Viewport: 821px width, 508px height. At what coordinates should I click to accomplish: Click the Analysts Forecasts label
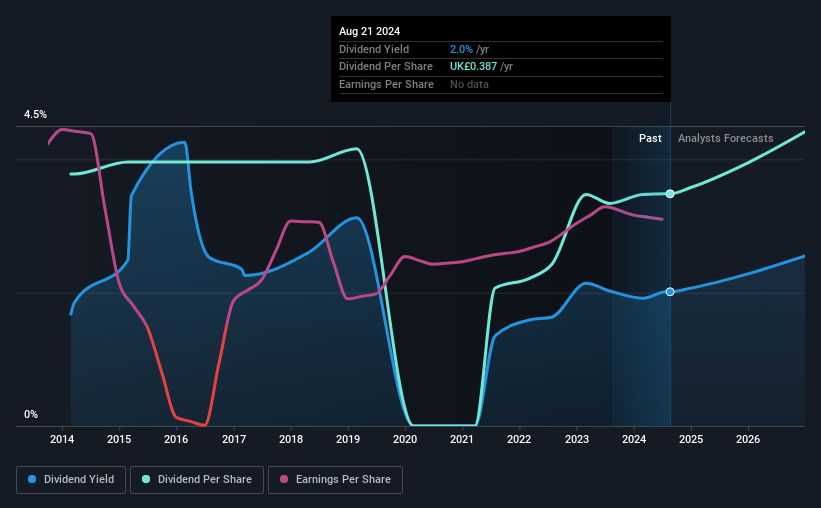point(726,138)
